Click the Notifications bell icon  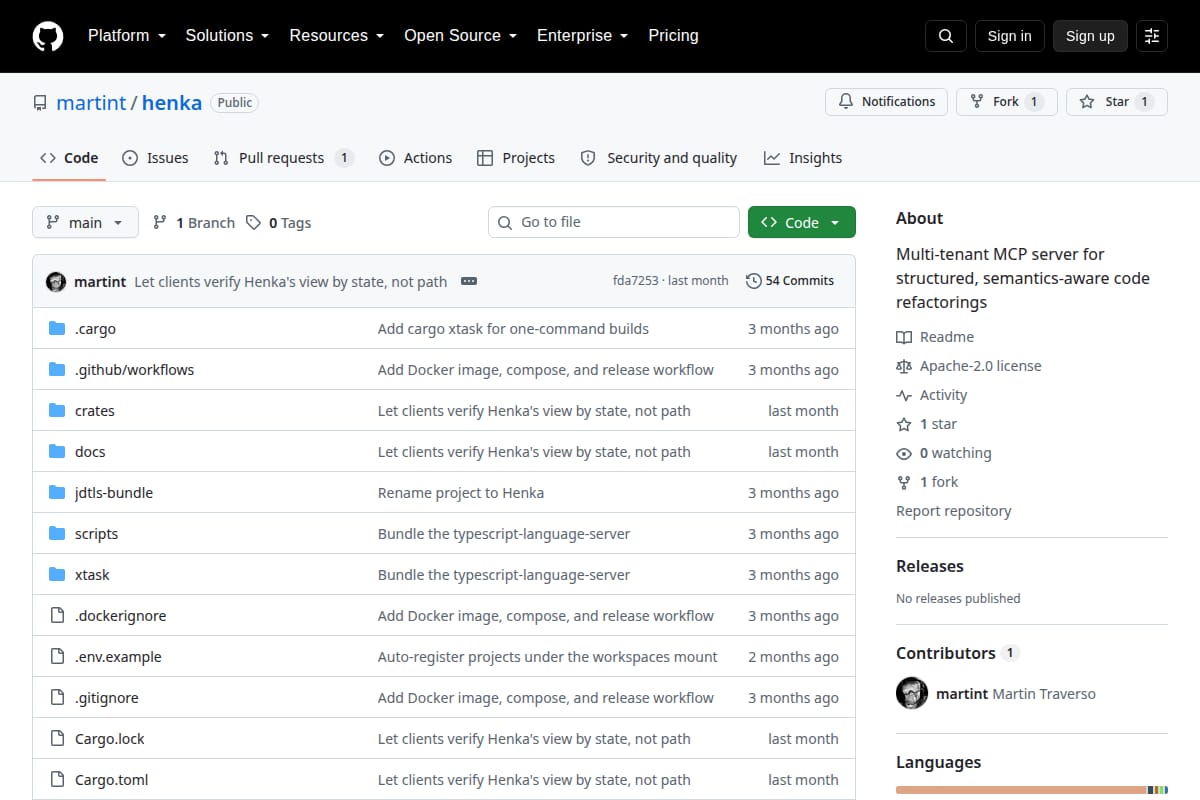point(846,102)
